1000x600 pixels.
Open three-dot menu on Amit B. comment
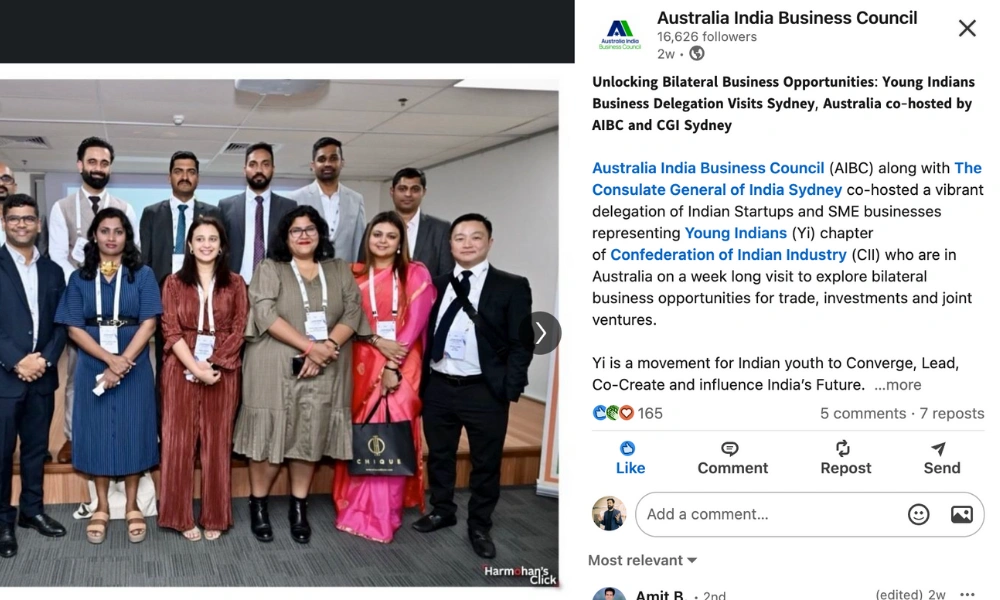[x=967, y=594]
